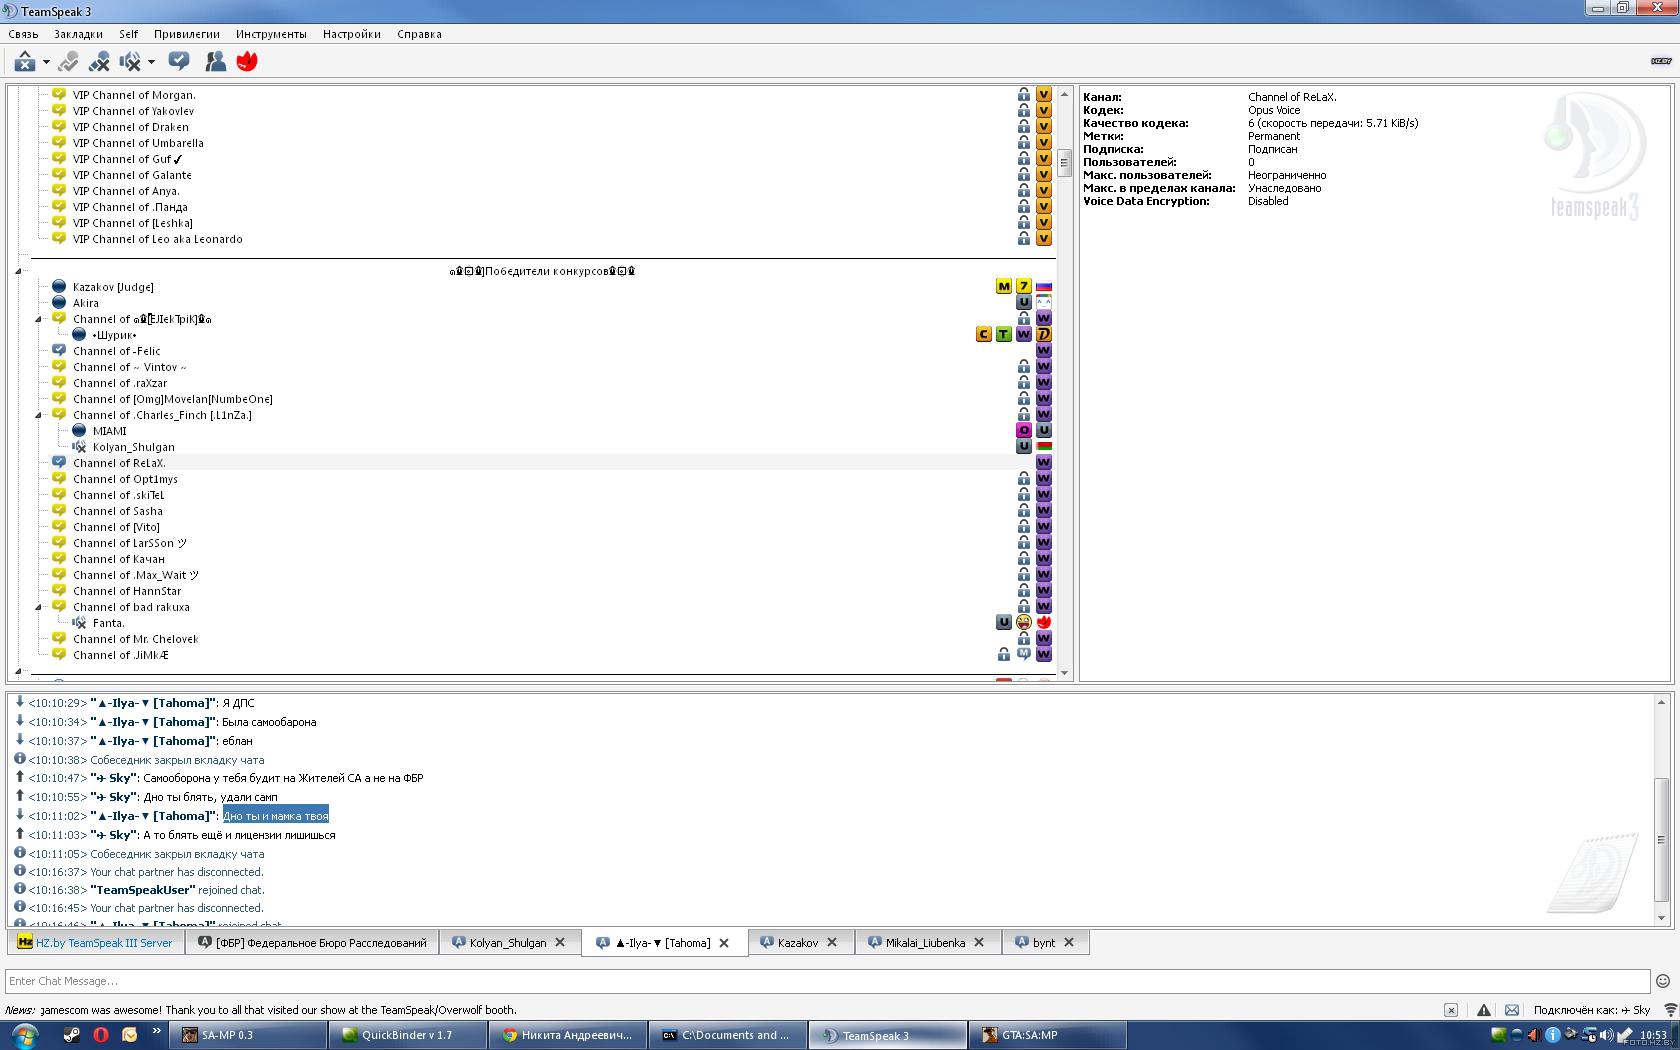Image resolution: width=1680 pixels, height=1050 pixels.
Task: Select user Kazakov [Judge]
Action: (113, 287)
